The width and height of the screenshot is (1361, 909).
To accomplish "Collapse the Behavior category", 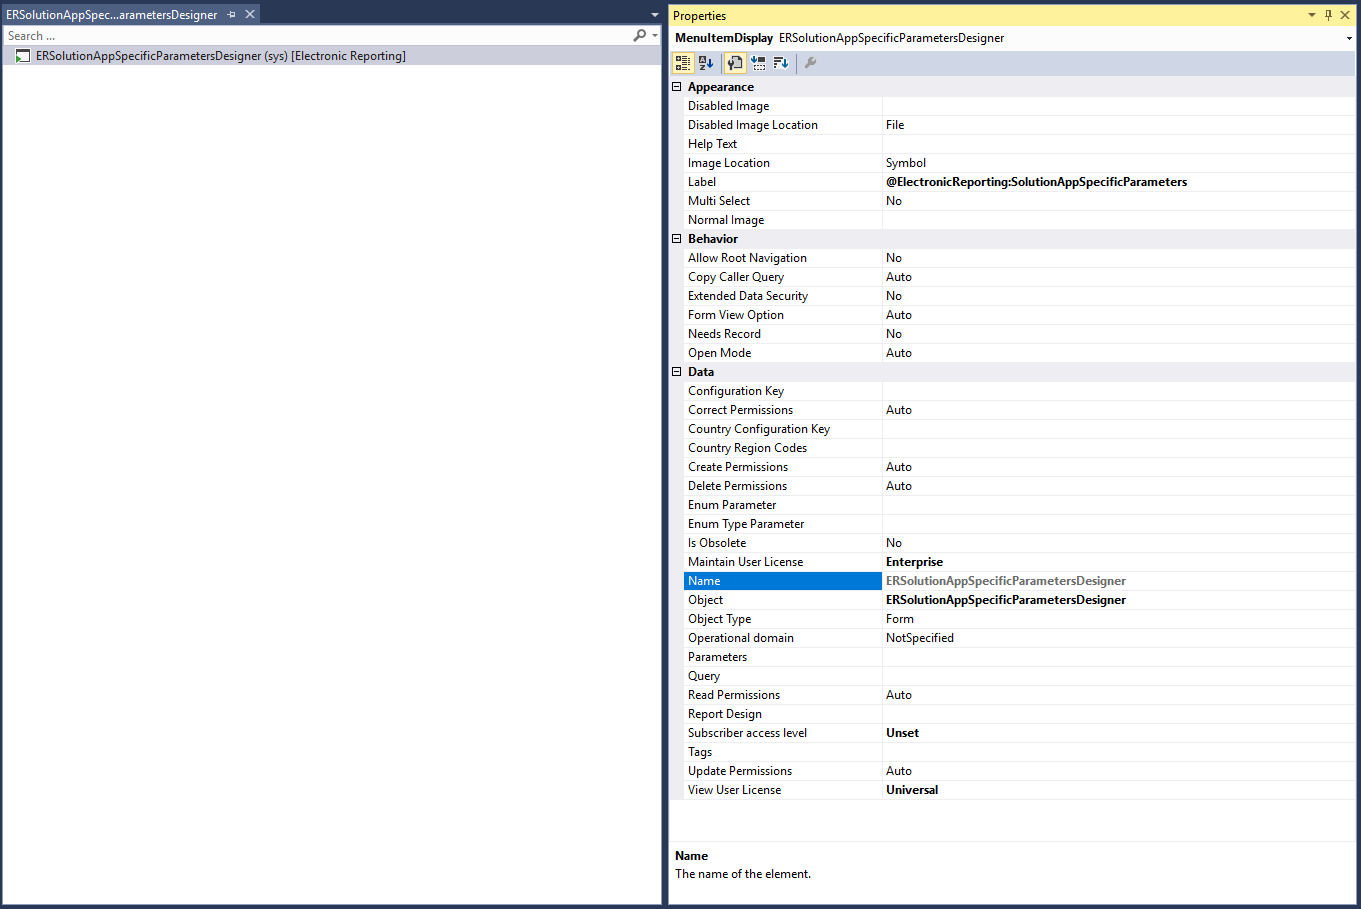I will coord(677,239).
